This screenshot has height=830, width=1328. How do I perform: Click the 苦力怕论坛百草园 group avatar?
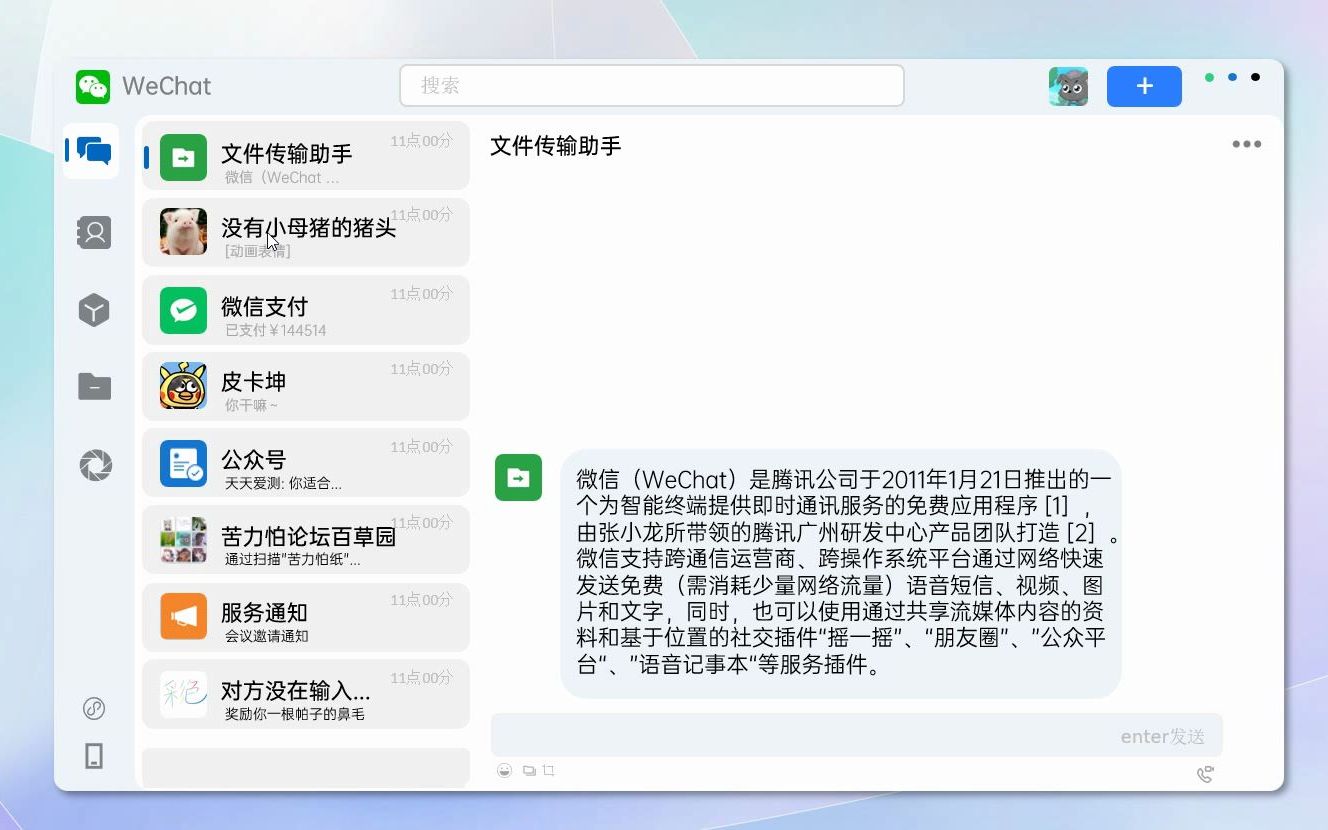183,540
